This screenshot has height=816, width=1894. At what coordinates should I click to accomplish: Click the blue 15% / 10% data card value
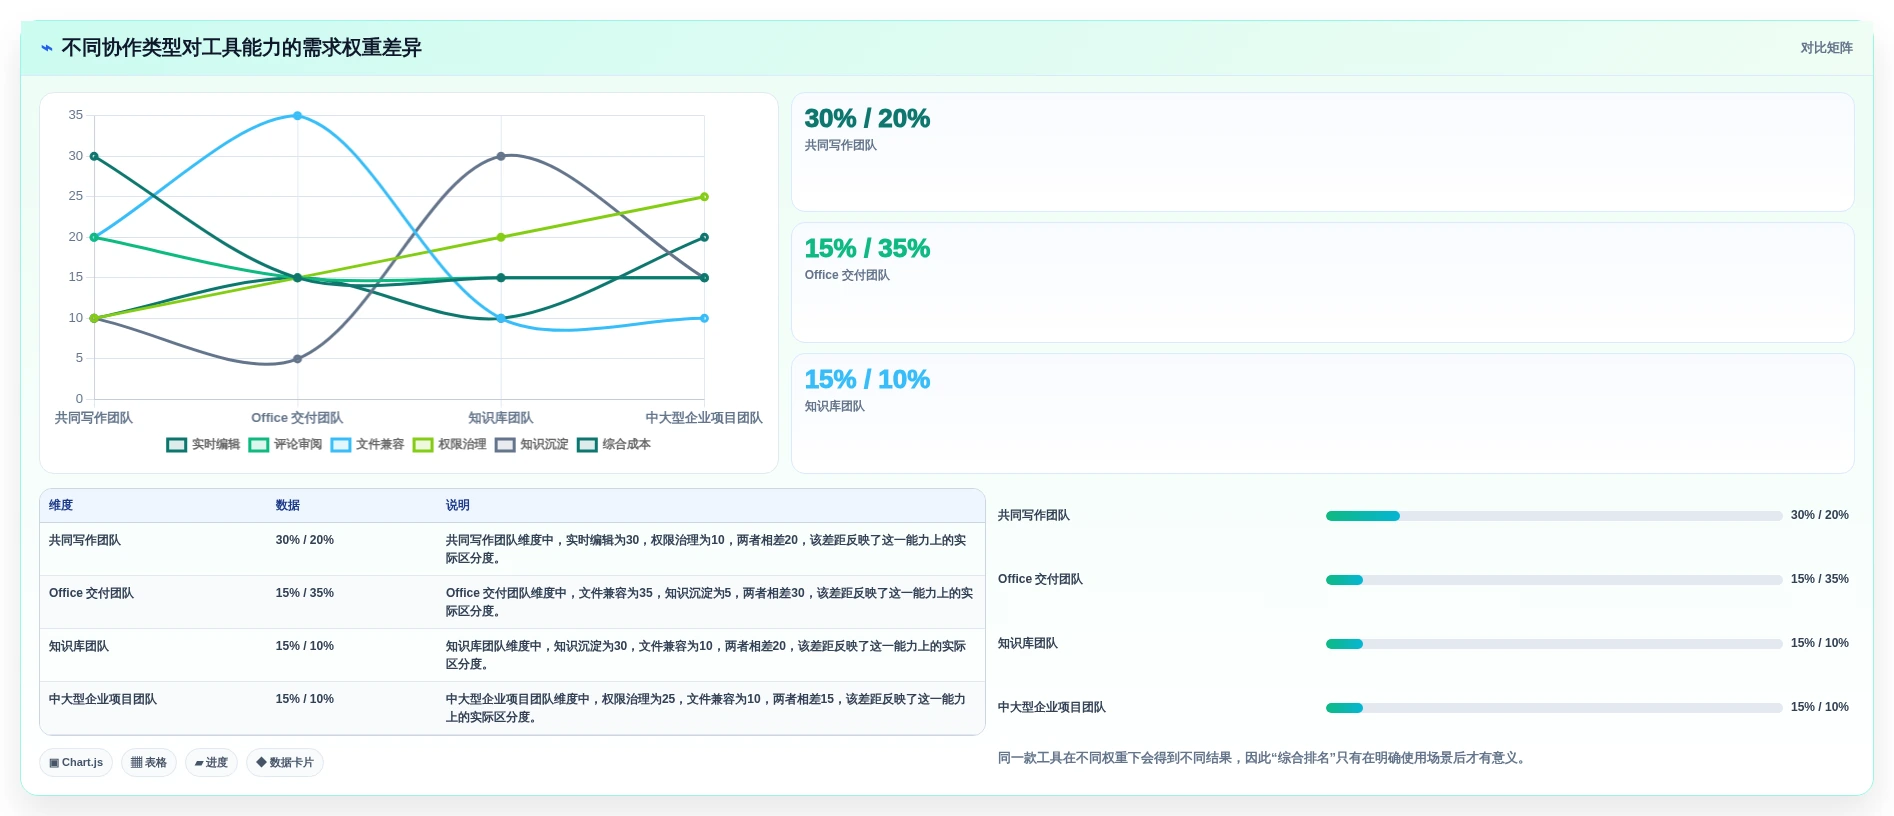(867, 380)
